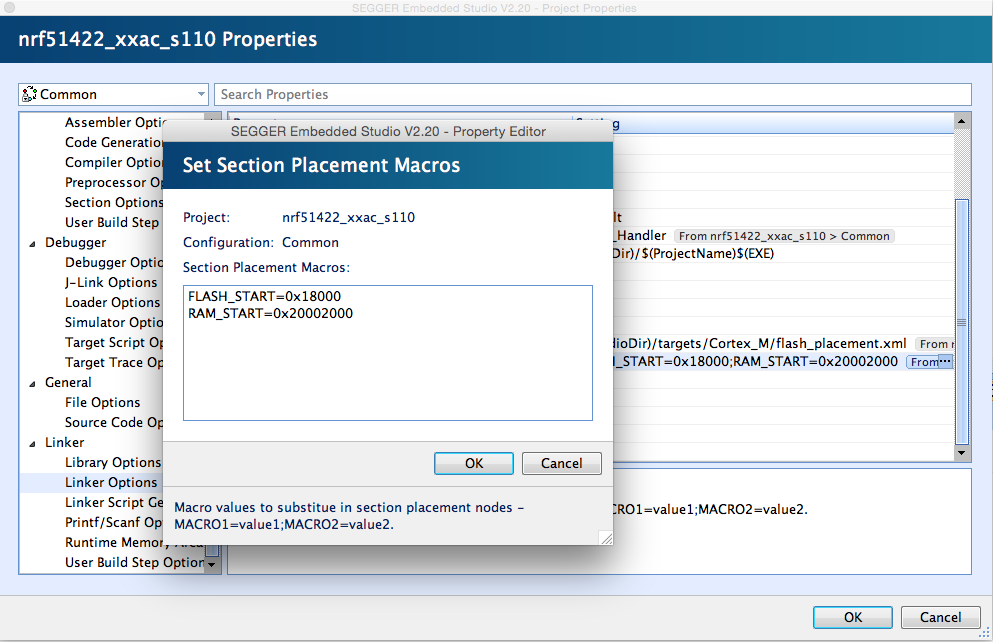Collapse the General tree group
The width and height of the screenshot is (993, 642).
click(x=32, y=383)
